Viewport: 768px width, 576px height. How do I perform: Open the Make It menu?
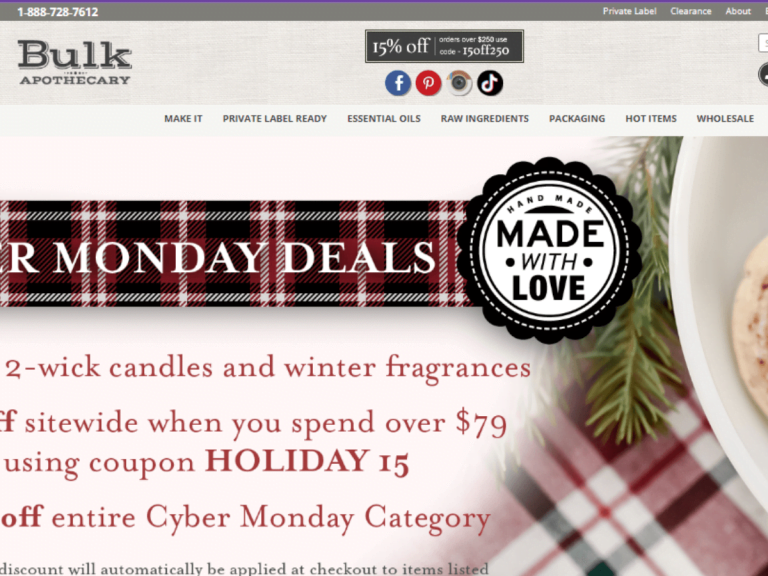pos(183,119)
